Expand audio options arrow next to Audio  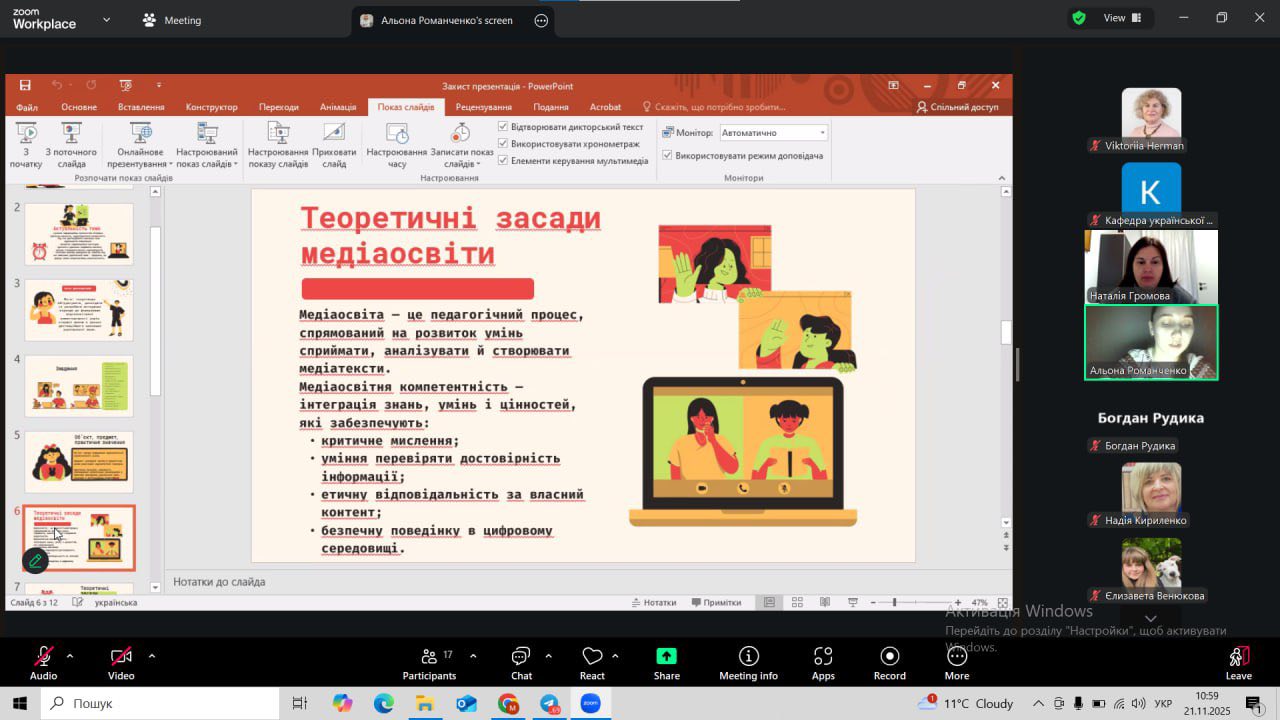(70, 656)
